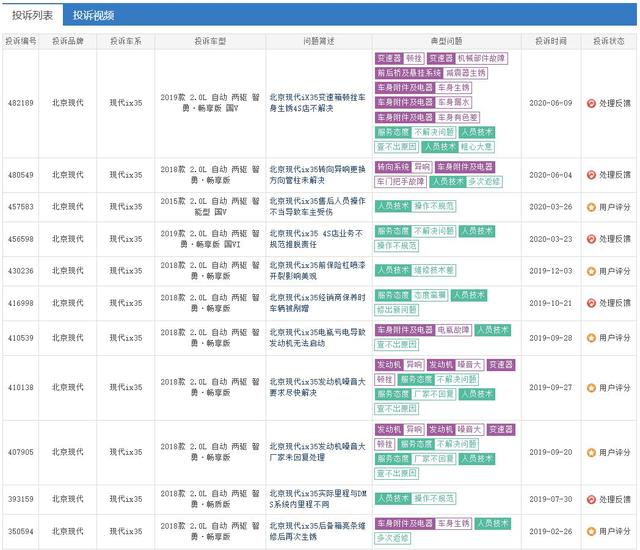Click 用户评分 icon for complaint 410138

[591, 388]
